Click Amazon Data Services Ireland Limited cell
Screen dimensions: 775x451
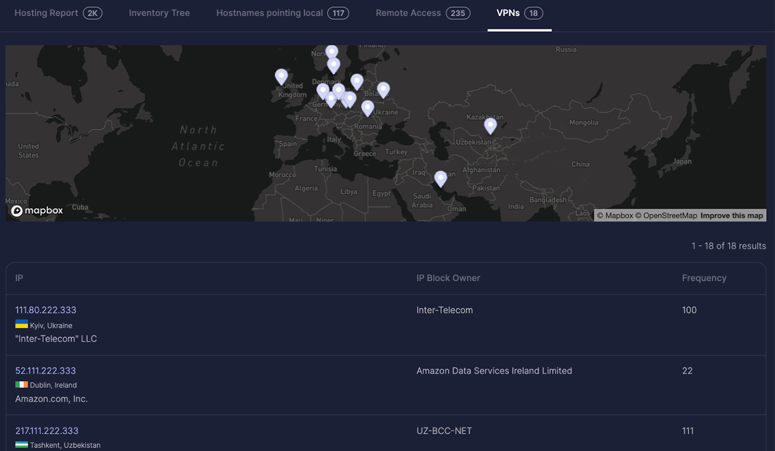coord(494,370)
